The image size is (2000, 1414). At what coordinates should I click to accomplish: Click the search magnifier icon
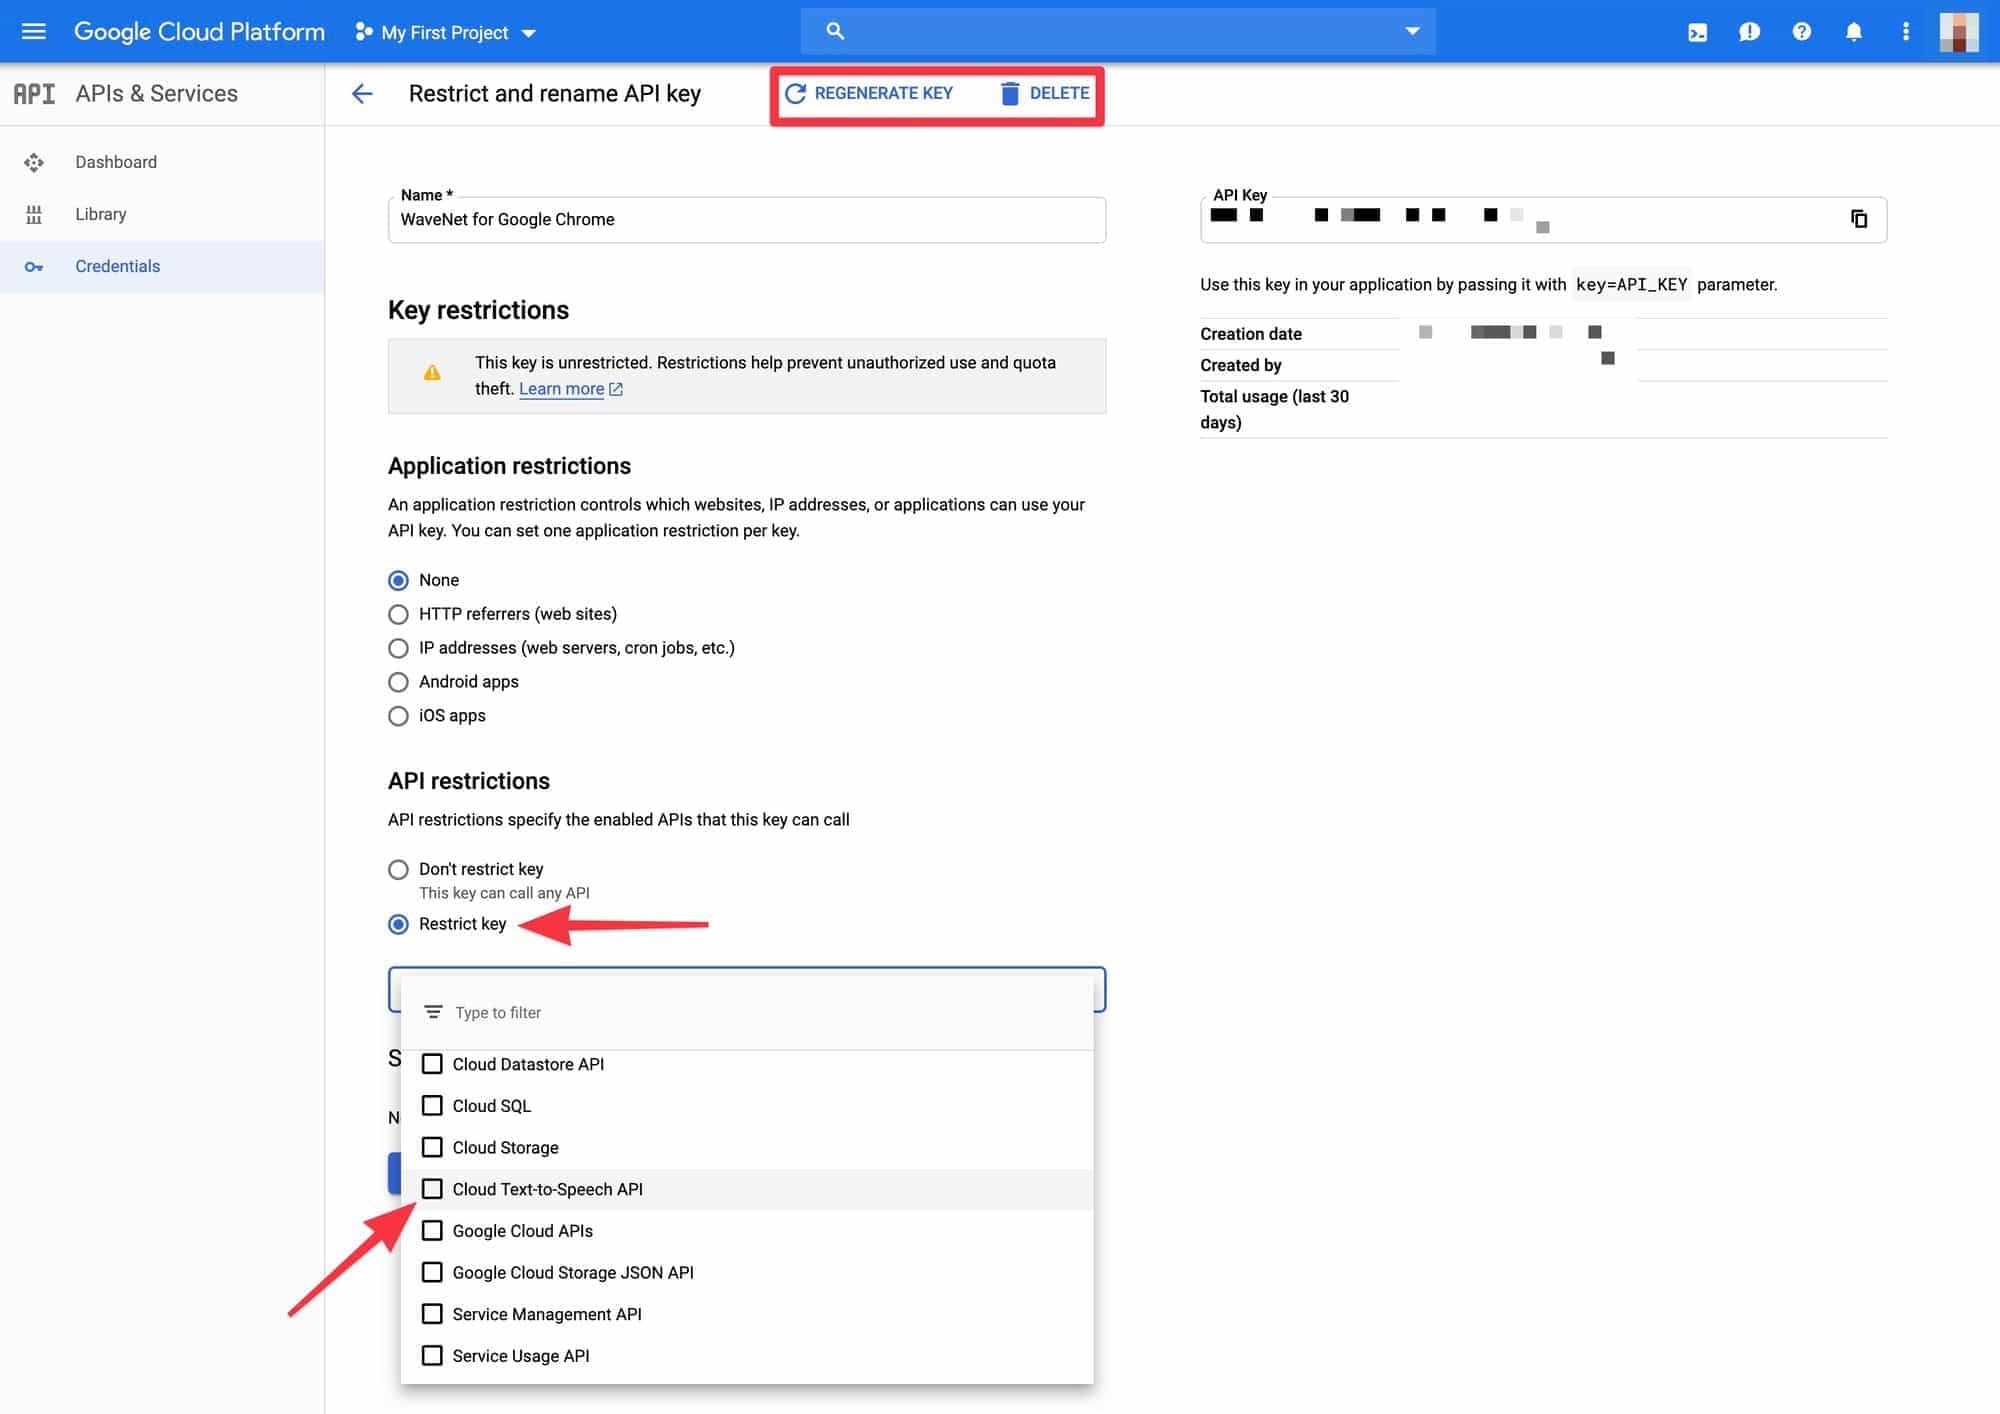coord(835,31)
